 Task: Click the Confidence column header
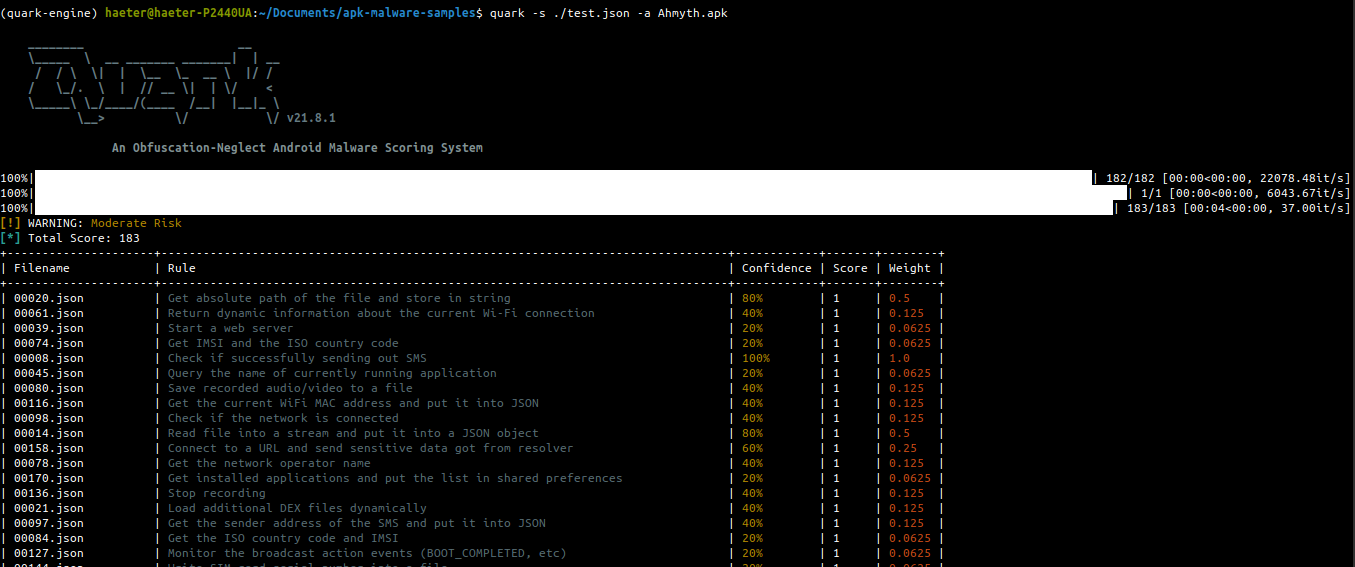(x=777, y=268)
